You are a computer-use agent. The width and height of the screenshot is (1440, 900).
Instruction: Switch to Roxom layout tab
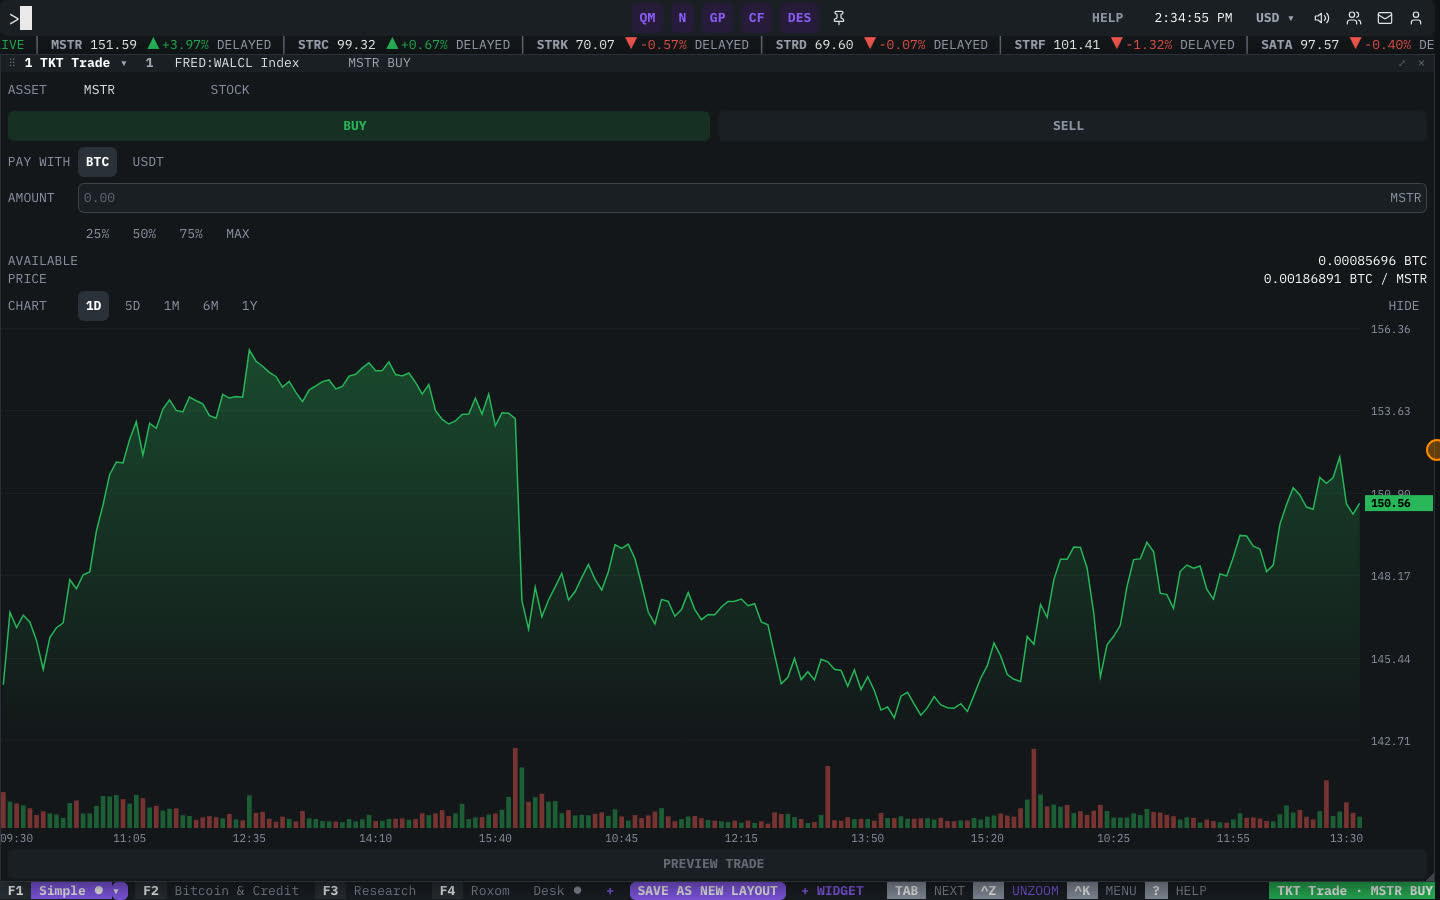(490, 891)
